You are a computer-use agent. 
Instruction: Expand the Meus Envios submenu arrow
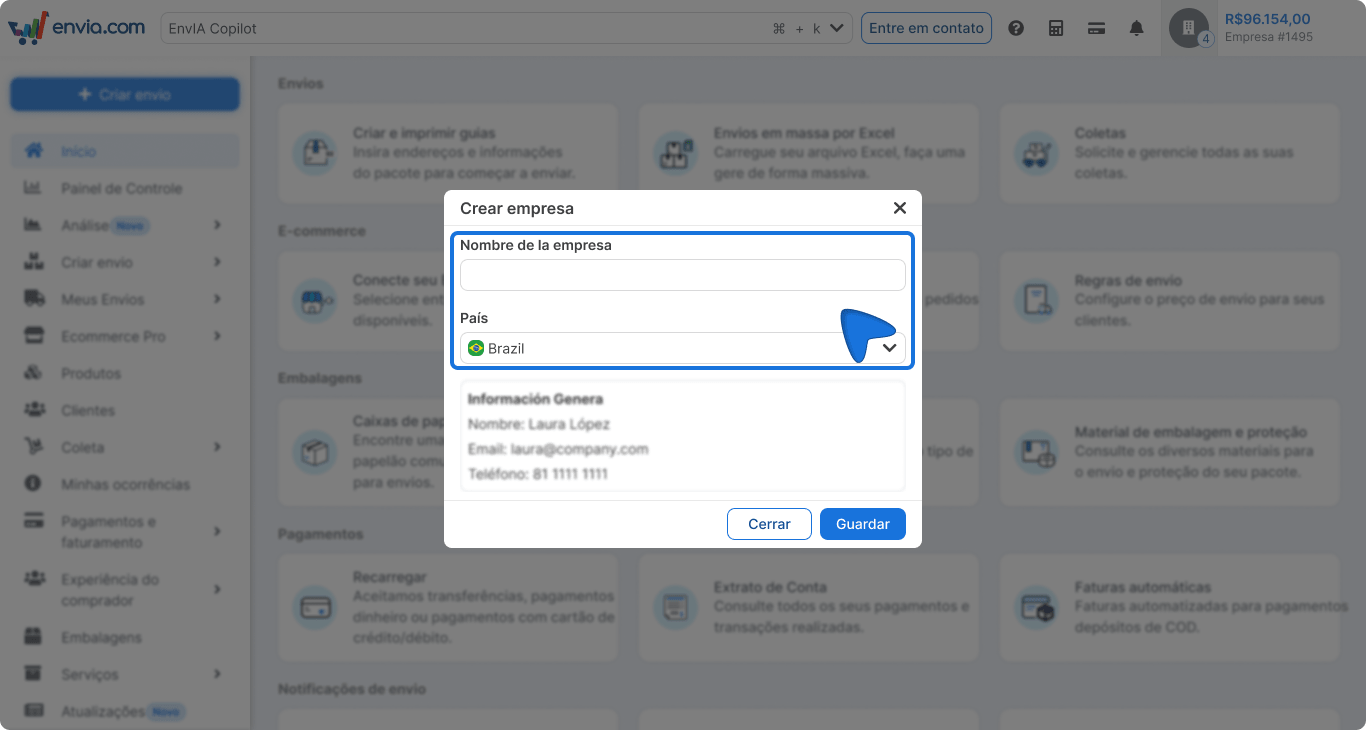pos(217,300)
